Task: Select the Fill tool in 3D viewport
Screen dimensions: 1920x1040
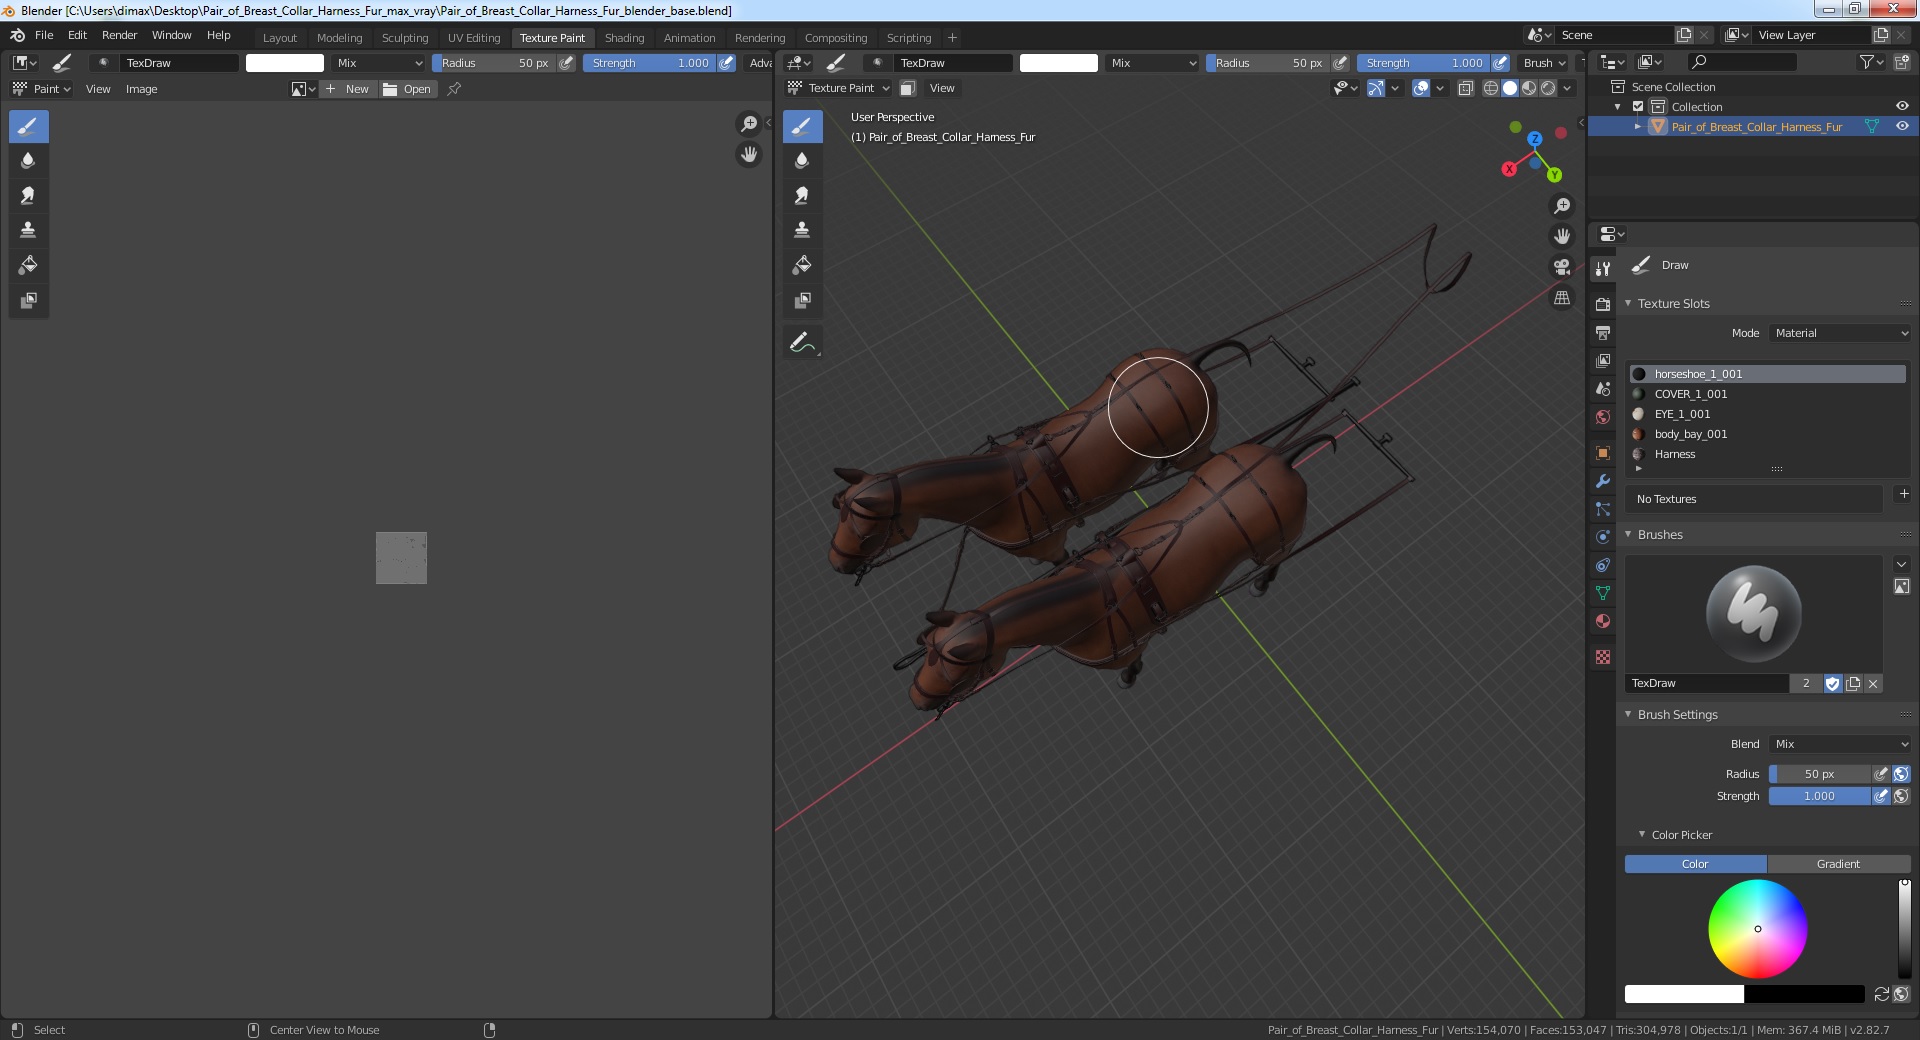Action: point(802,265)
